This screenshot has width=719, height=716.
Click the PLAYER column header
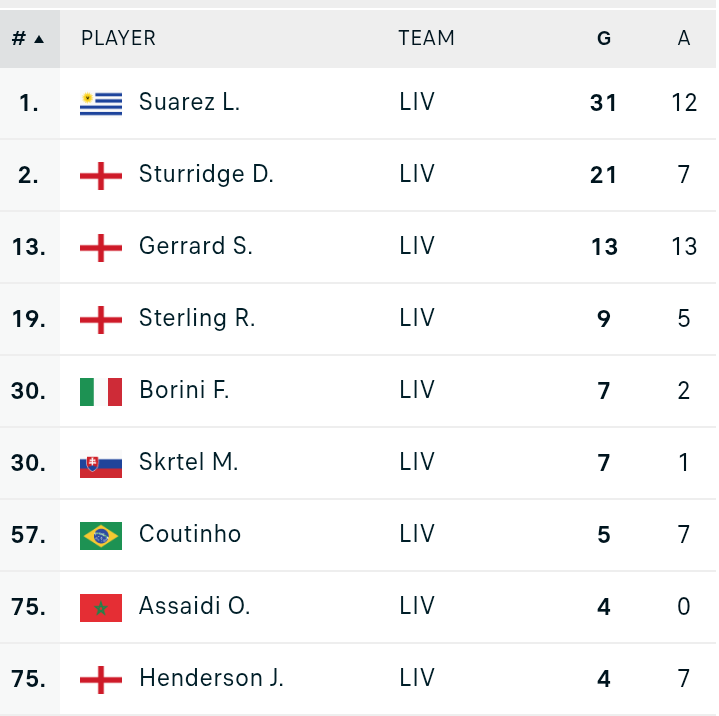point(118,39)
